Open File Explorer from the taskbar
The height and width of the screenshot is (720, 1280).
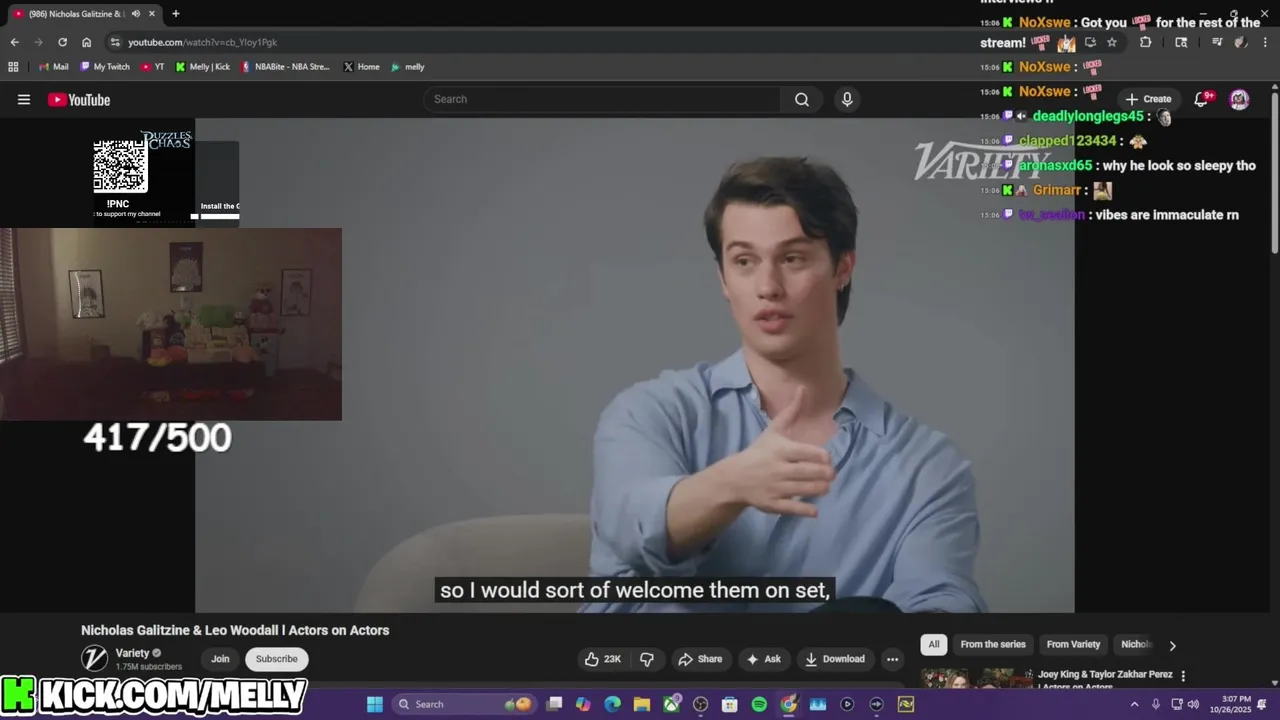[641, 704]
